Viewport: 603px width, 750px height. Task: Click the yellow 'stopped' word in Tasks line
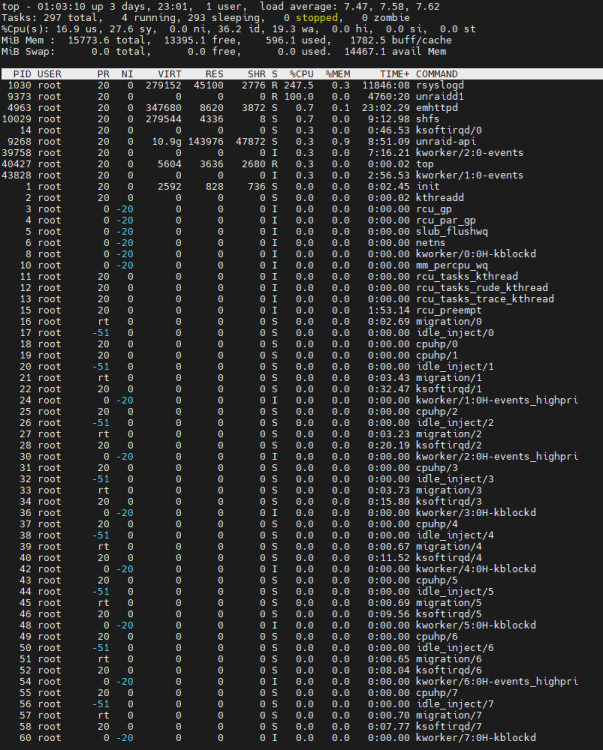317,18
